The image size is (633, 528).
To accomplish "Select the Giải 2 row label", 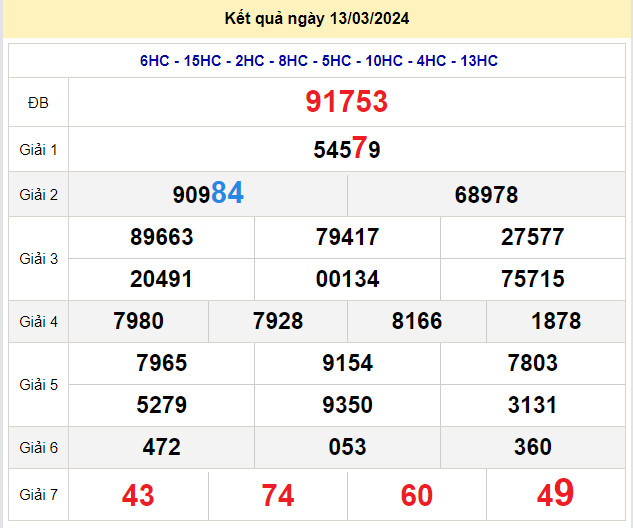I will pos(38,195).
